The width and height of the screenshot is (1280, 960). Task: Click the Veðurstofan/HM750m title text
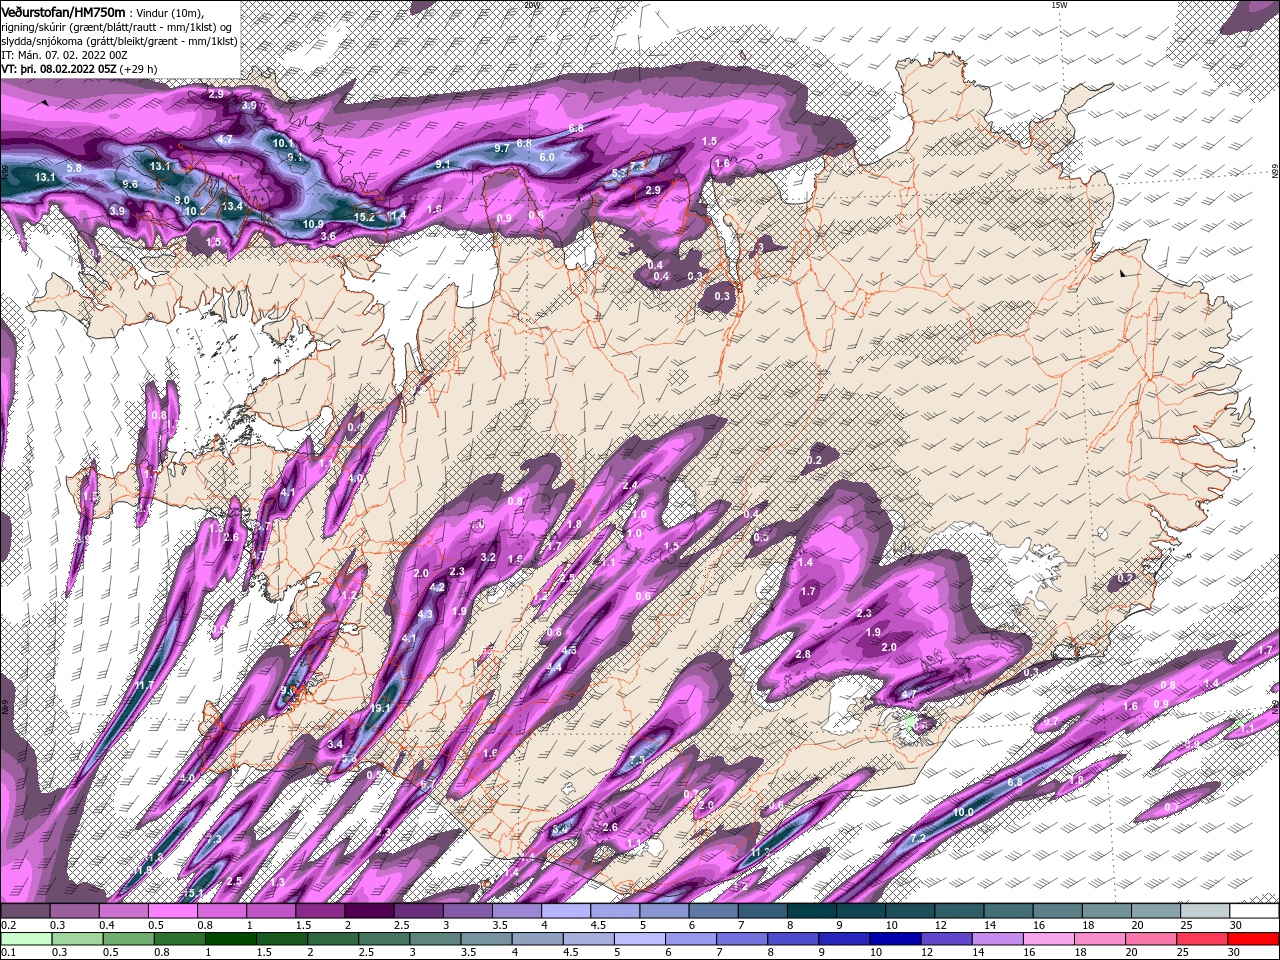coord(62,11)
